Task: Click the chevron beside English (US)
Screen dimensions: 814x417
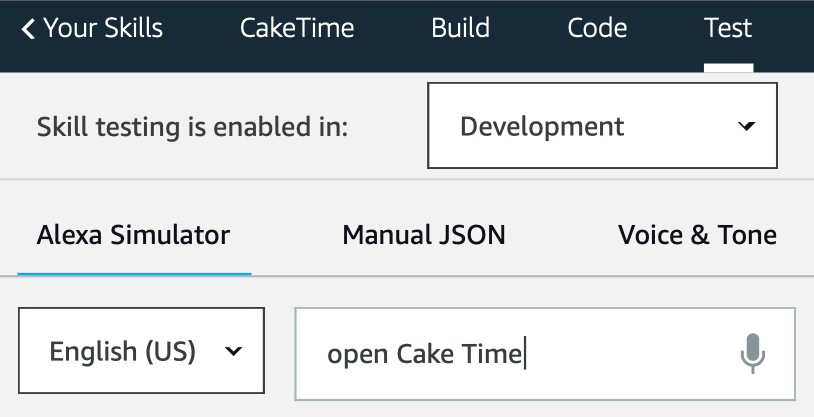Action: (234, 351)
